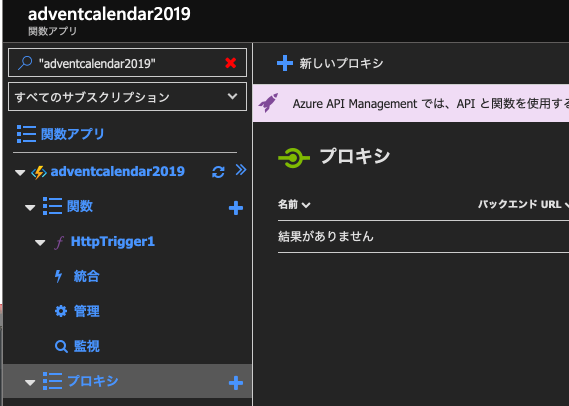The image size is (569, 406).
Task: Click the "adventcalendar2019" search field
Action: tap(127, 63)
